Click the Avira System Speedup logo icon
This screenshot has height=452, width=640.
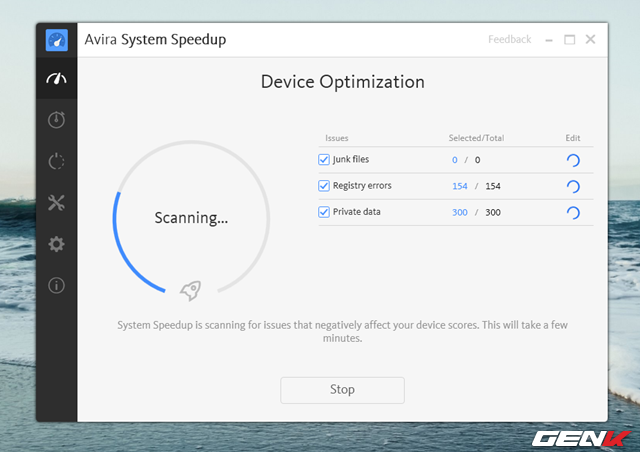(57, 40)
